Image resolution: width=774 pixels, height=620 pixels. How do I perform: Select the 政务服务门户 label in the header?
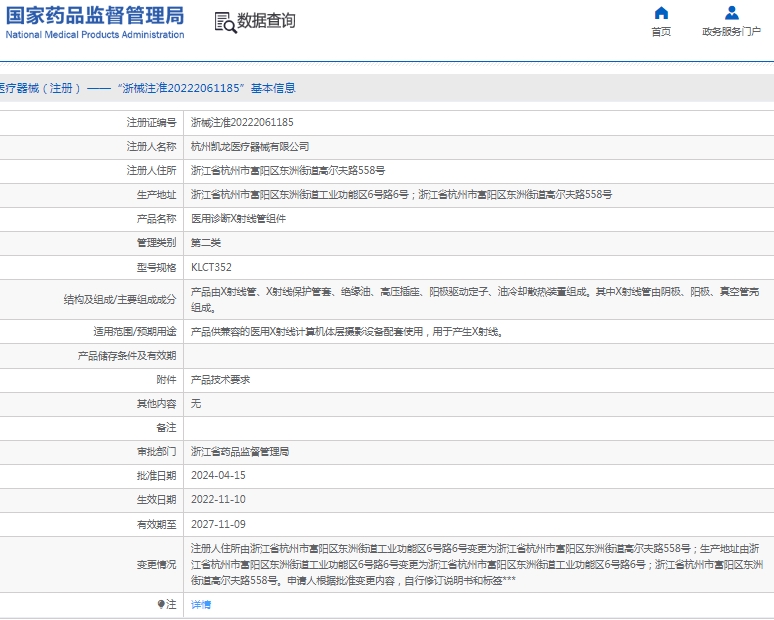pyautogui.click(x=732, y=32)
